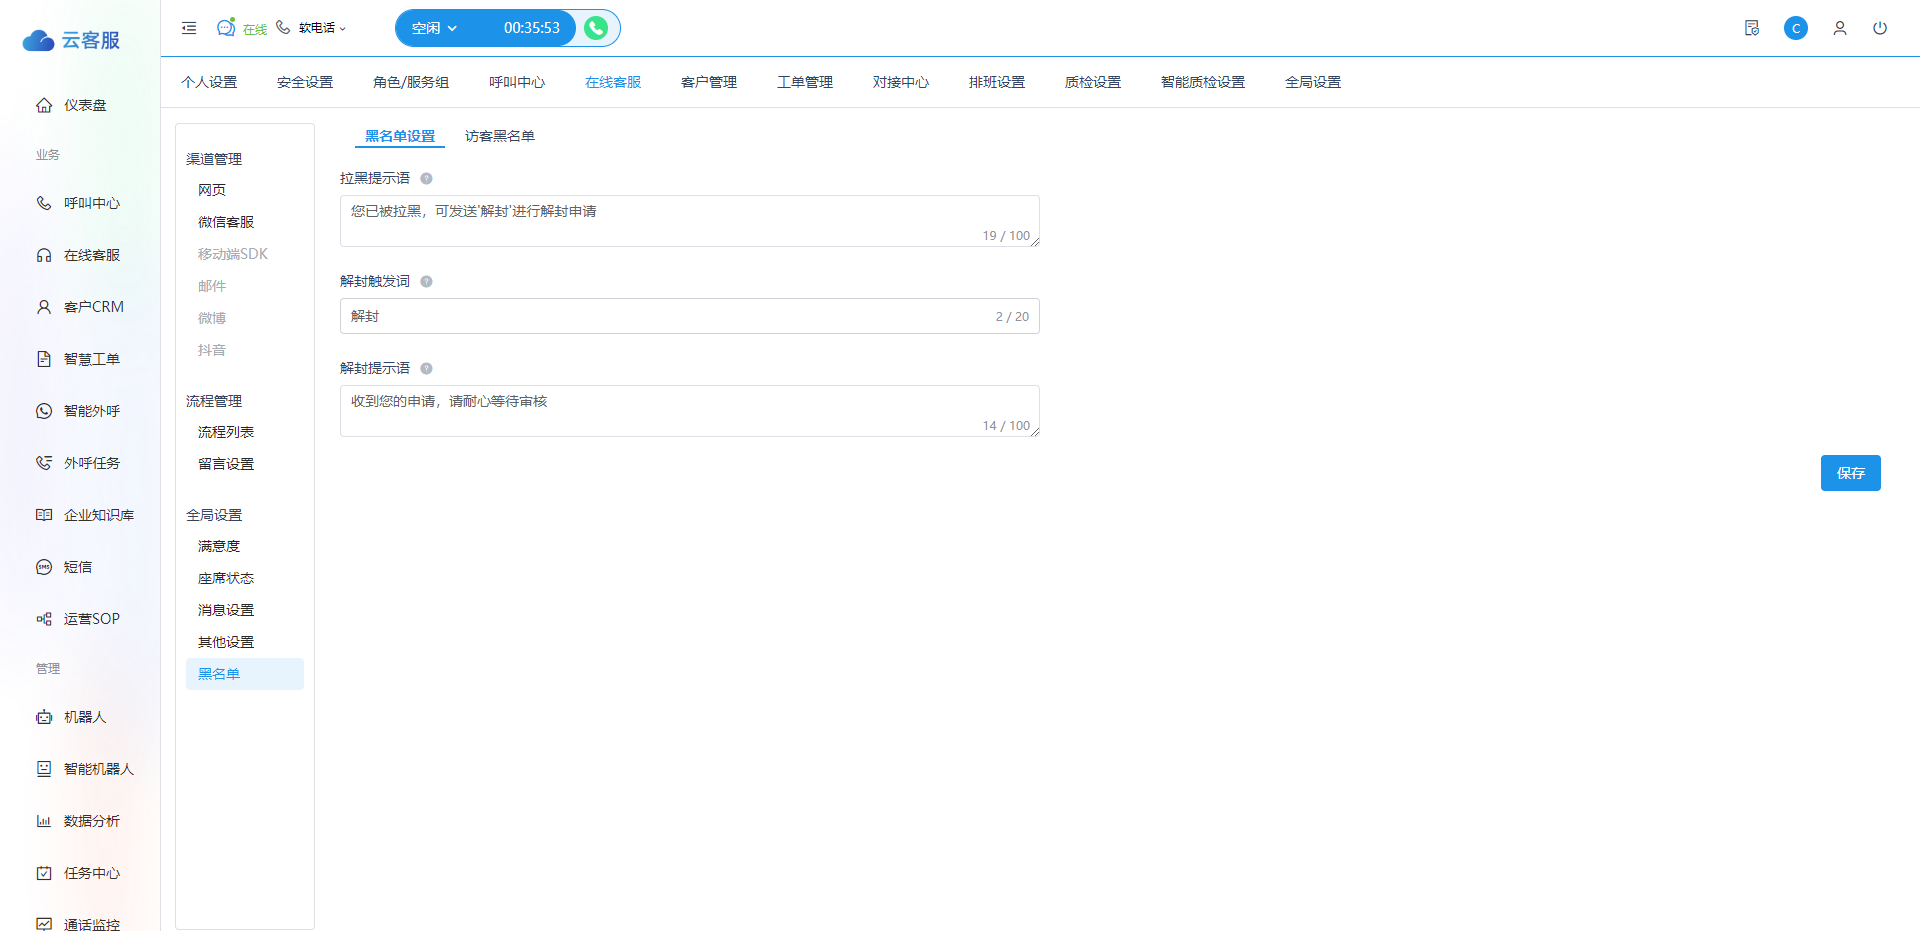1920x931 pixels.
Task: Select top 在线客服 tab
Action: (x=613, y=82)
